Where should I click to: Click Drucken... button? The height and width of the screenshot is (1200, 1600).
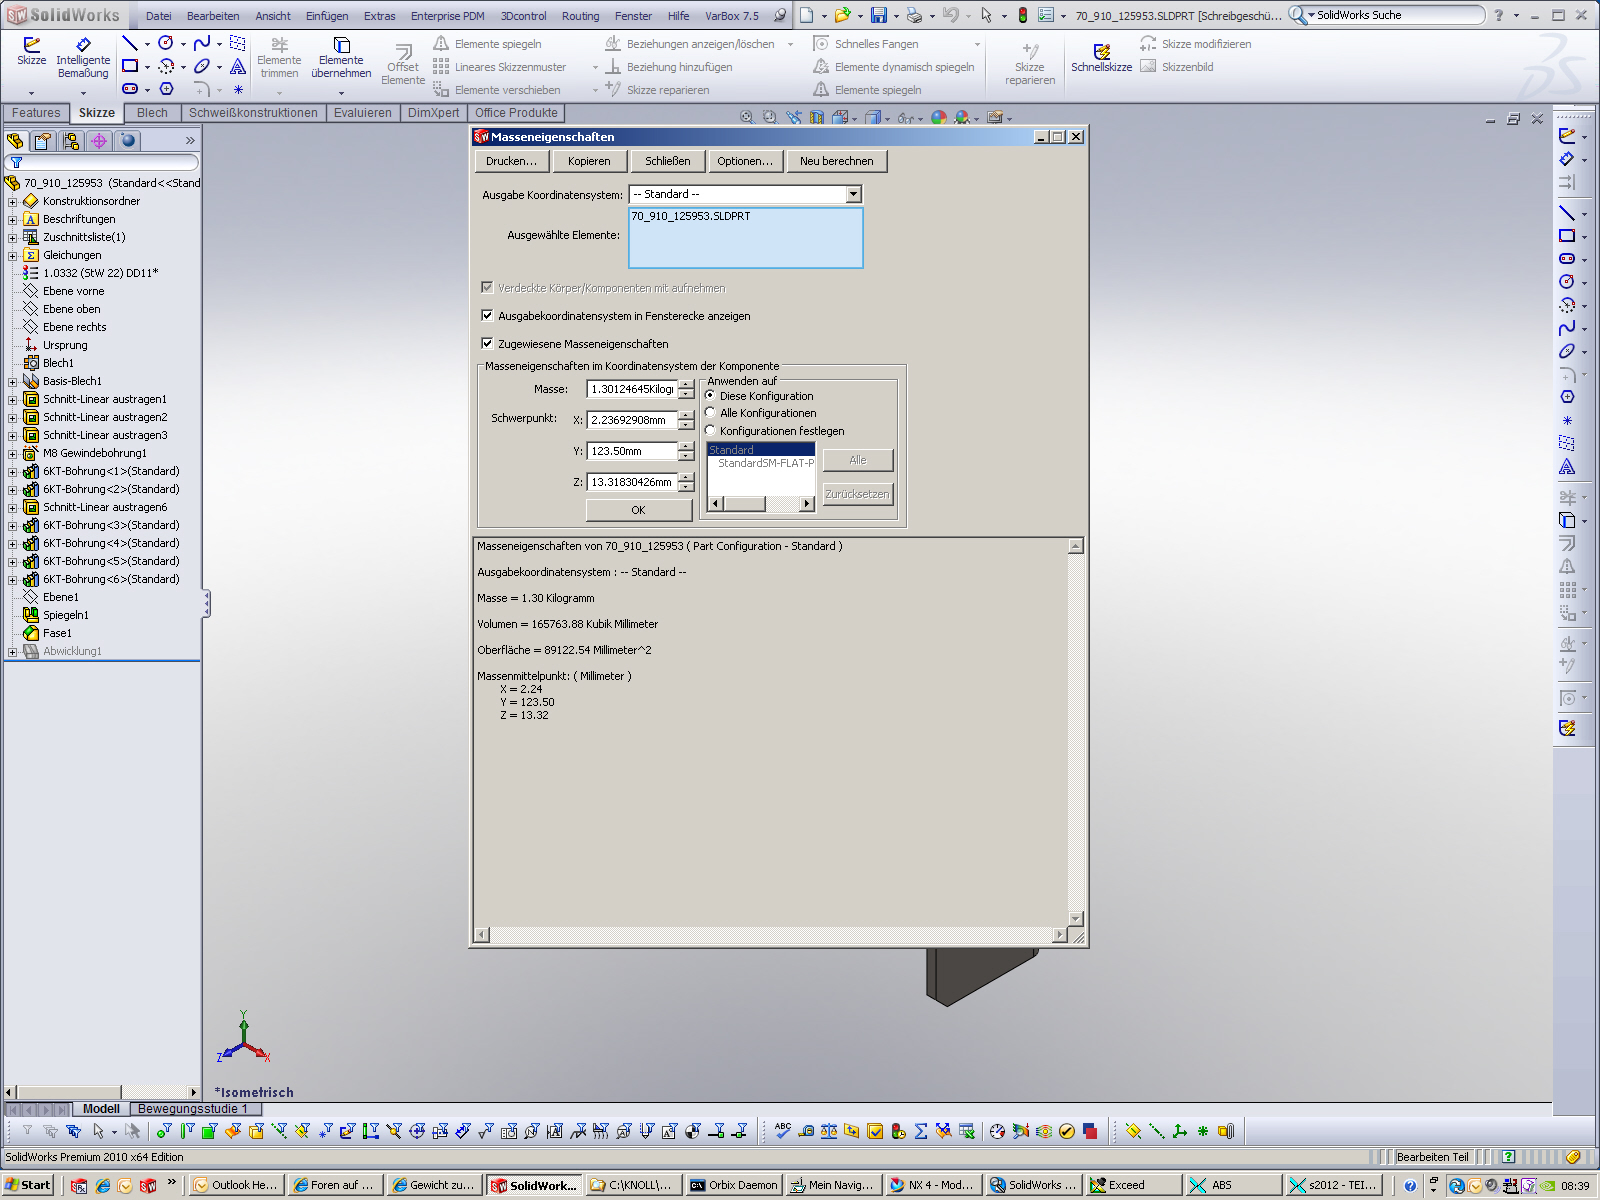511,161
